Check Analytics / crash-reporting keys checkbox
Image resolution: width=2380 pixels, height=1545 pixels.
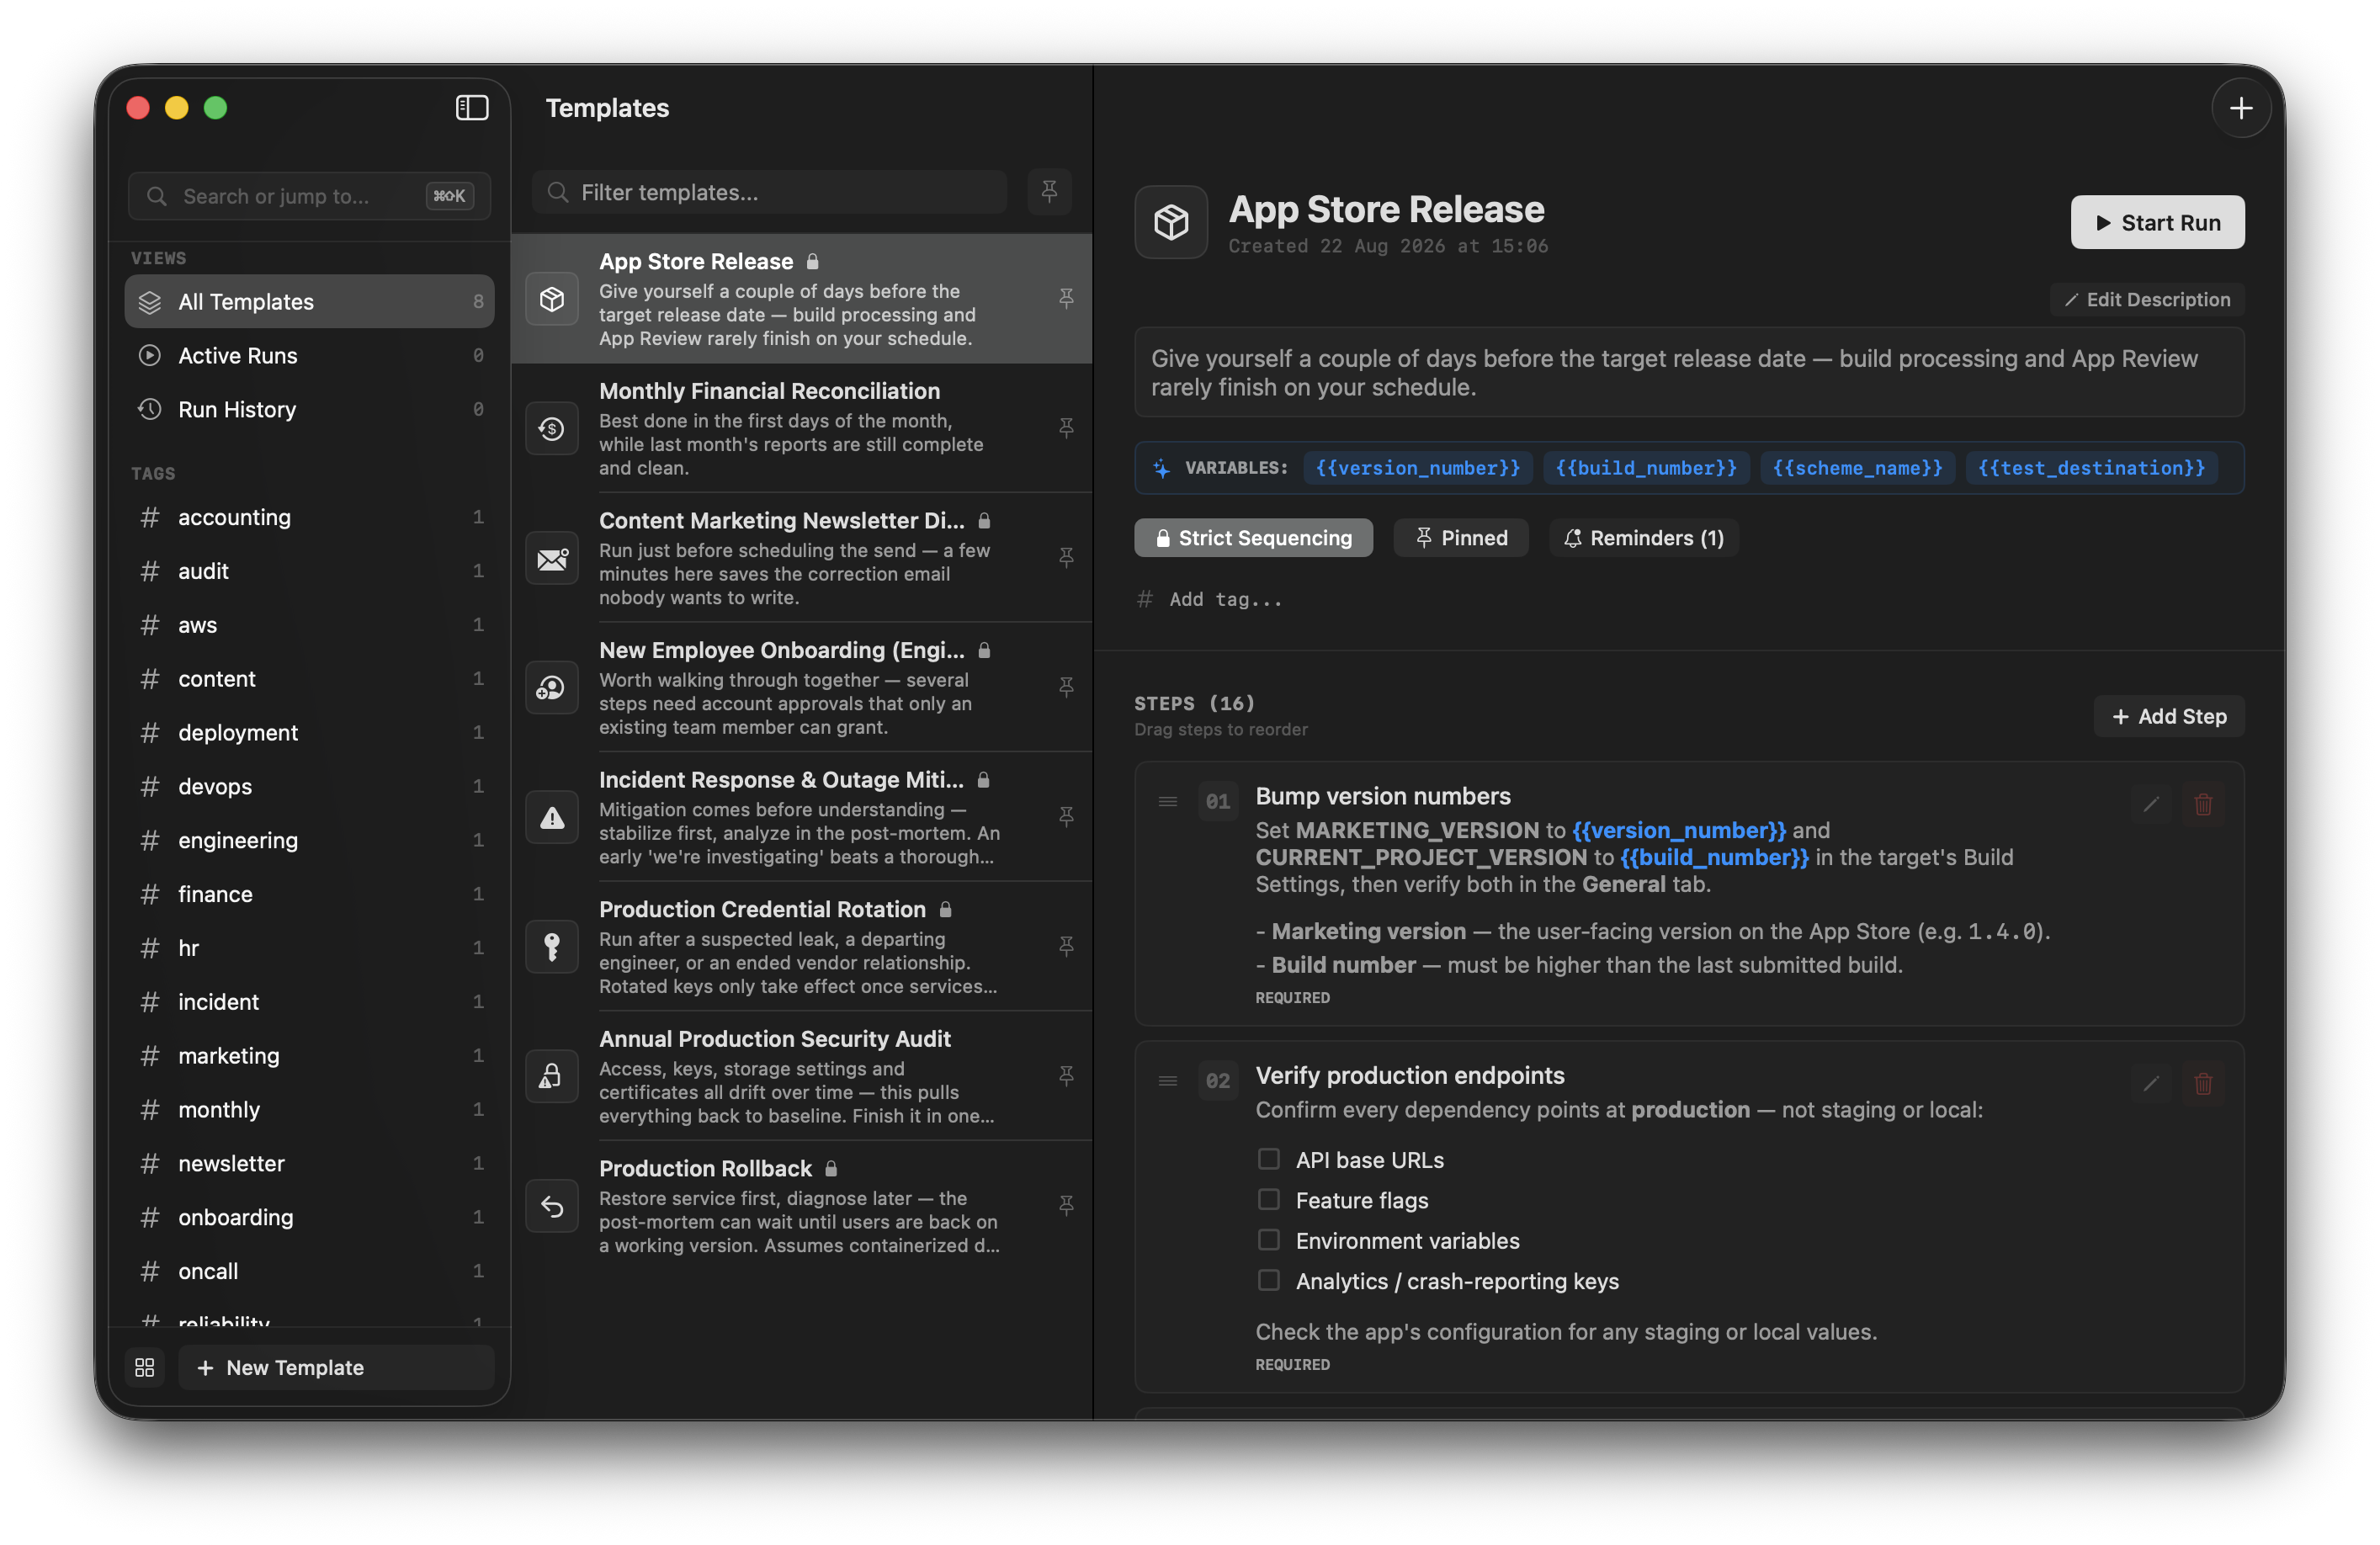1268,1280
